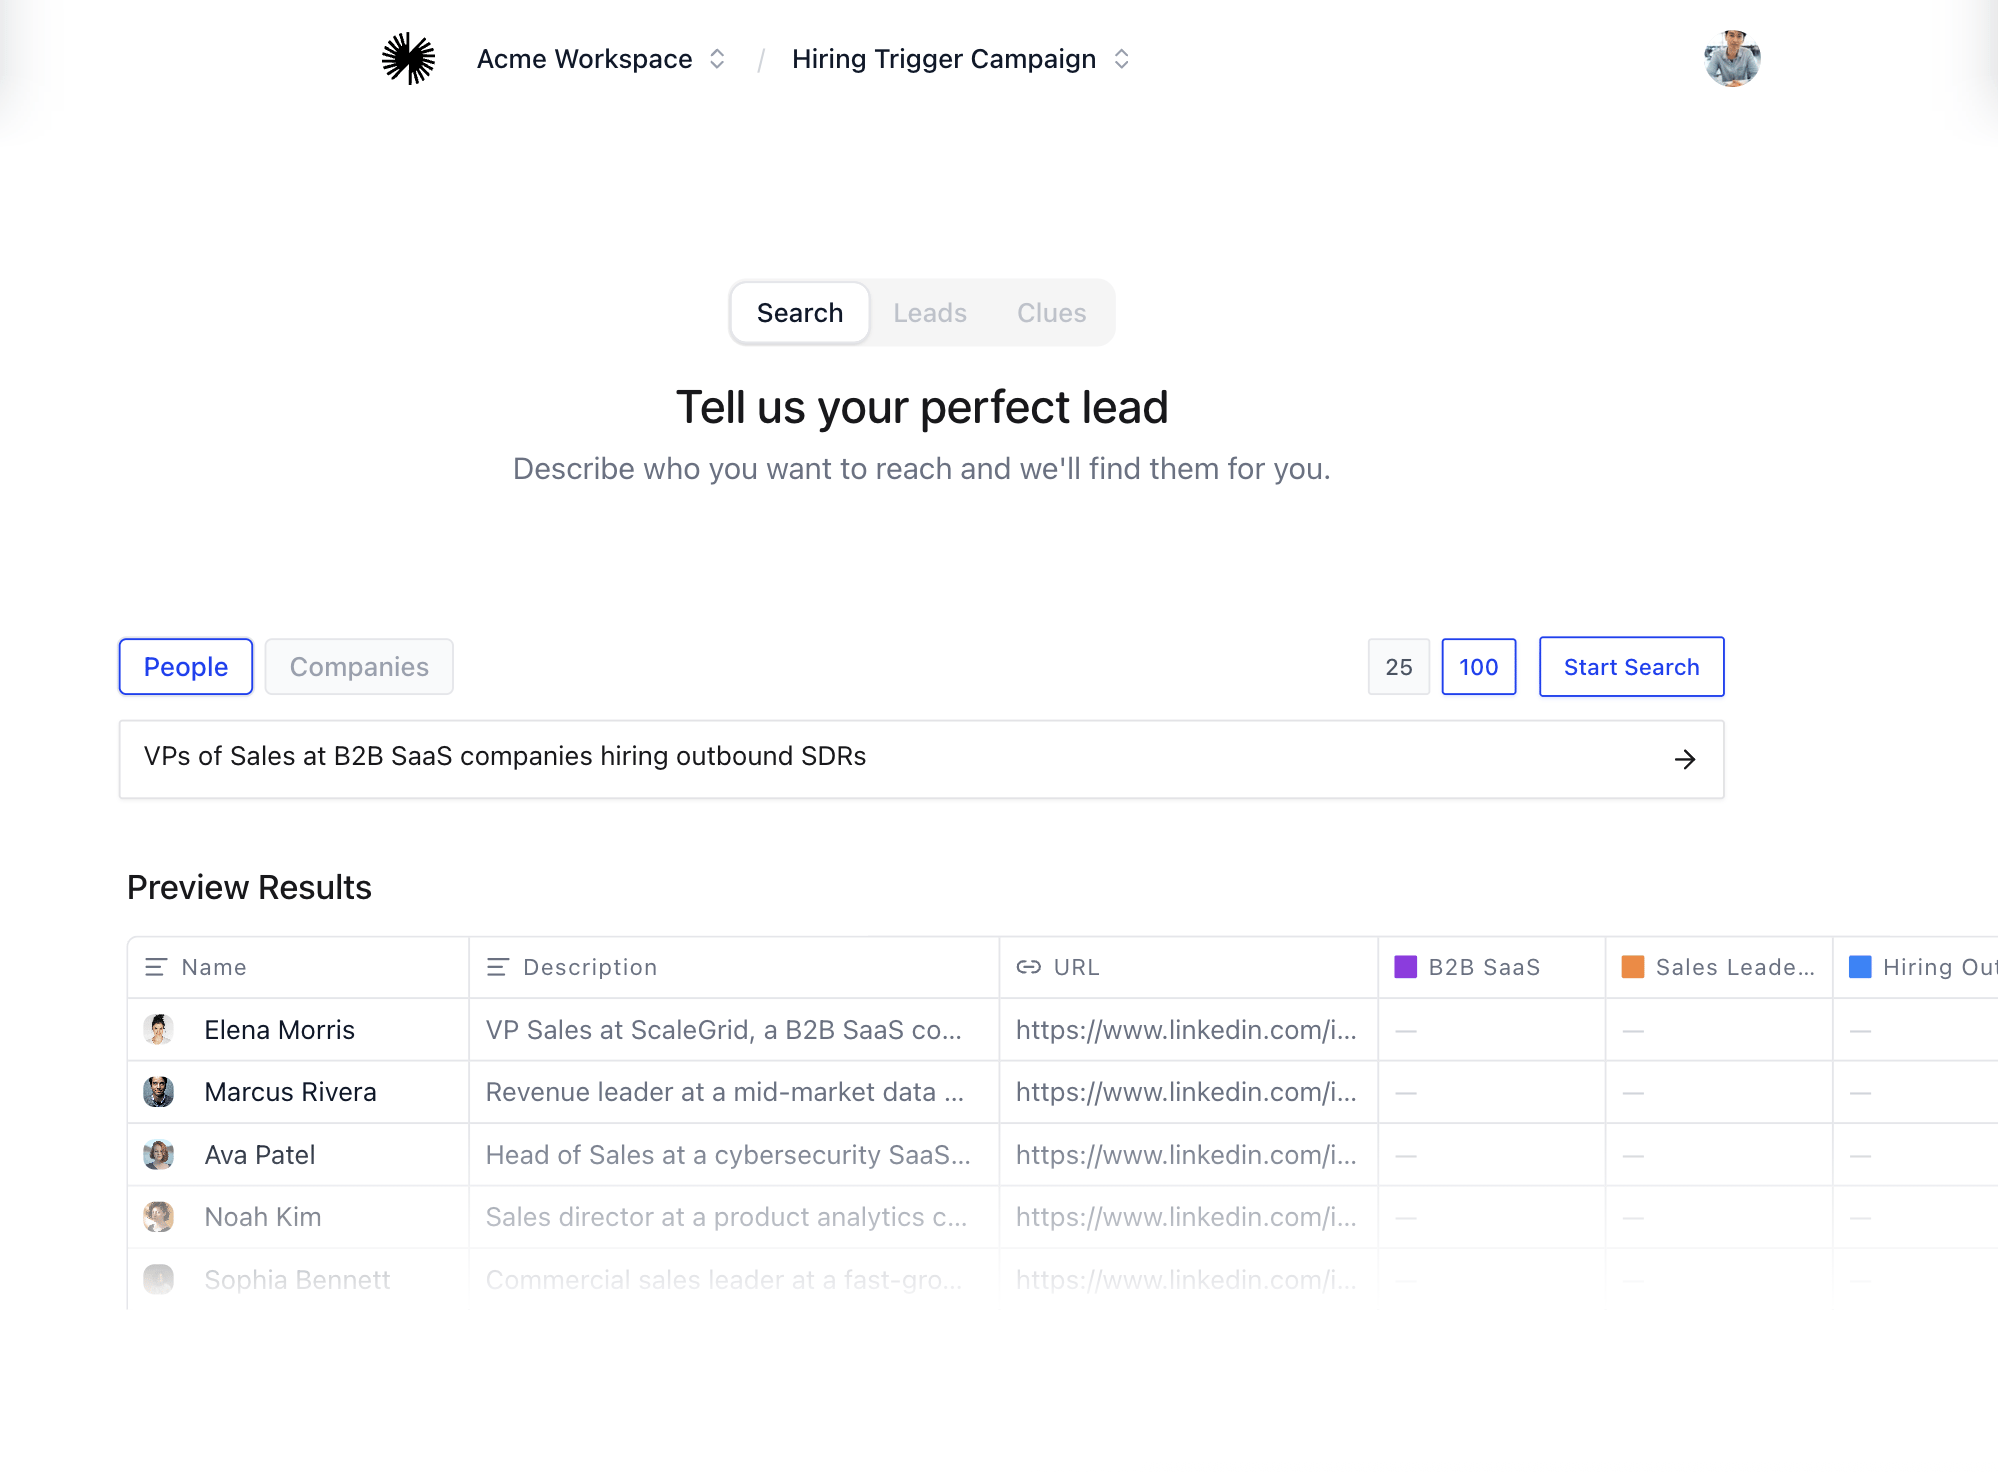Viewport: 1998px width, 1472px height.
Task: Click the URL column link icon
Action: (x=1029, y=967)
